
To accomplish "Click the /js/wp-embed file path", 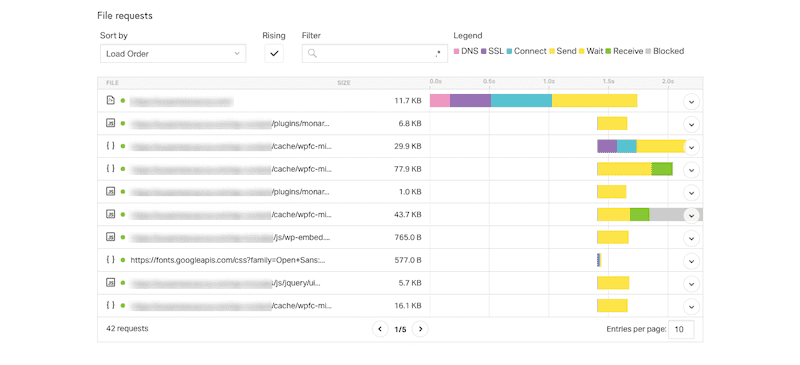I will [302, 237].
